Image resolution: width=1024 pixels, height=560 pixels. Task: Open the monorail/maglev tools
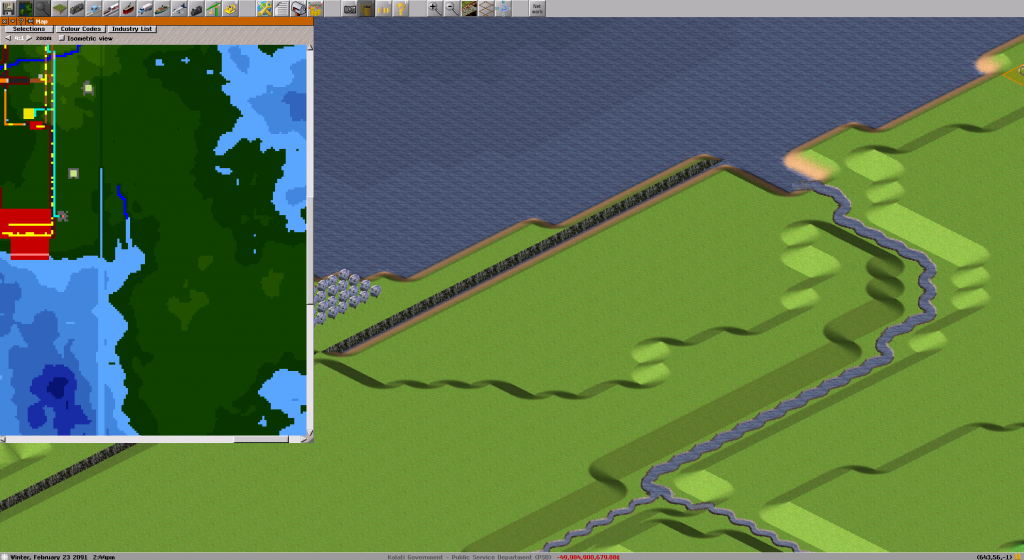93,8
